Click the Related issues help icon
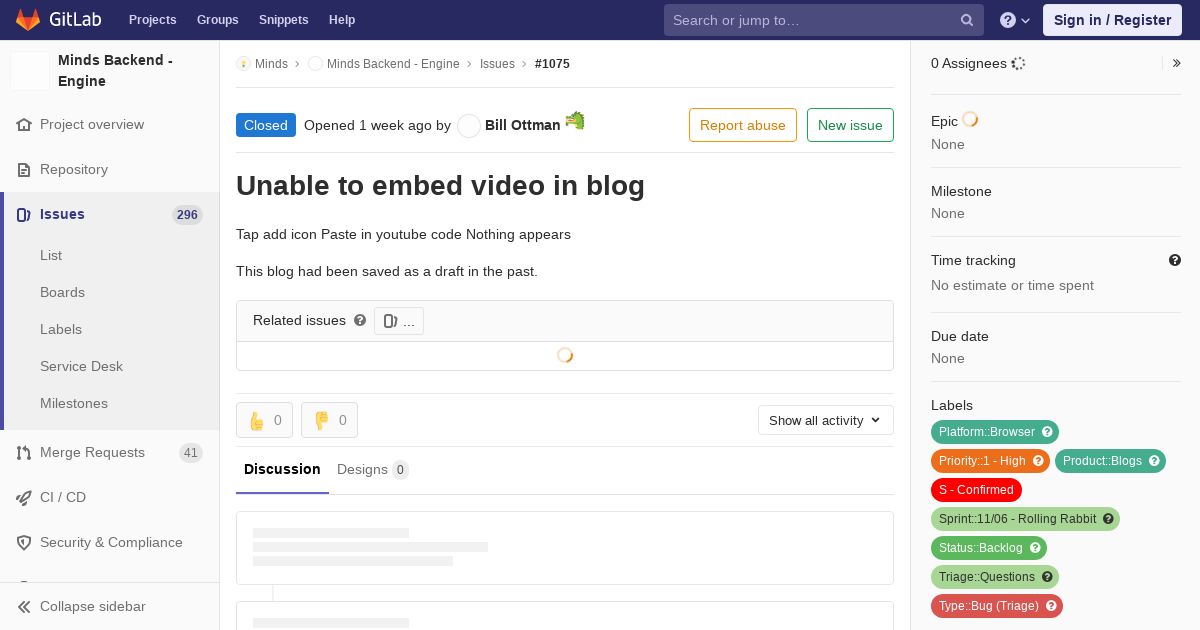The image size is (1200, 630). click(360, 320)
